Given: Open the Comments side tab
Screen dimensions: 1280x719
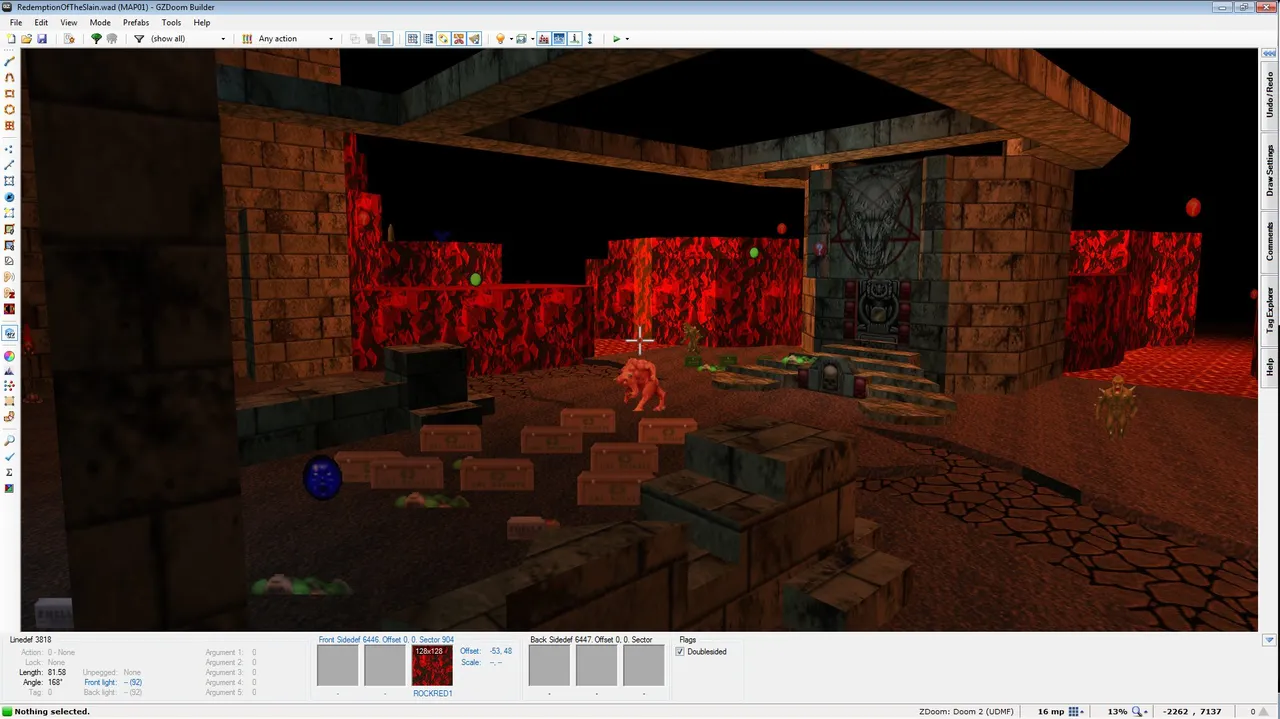Looking at the screenshot, I should pos(1270,241).
